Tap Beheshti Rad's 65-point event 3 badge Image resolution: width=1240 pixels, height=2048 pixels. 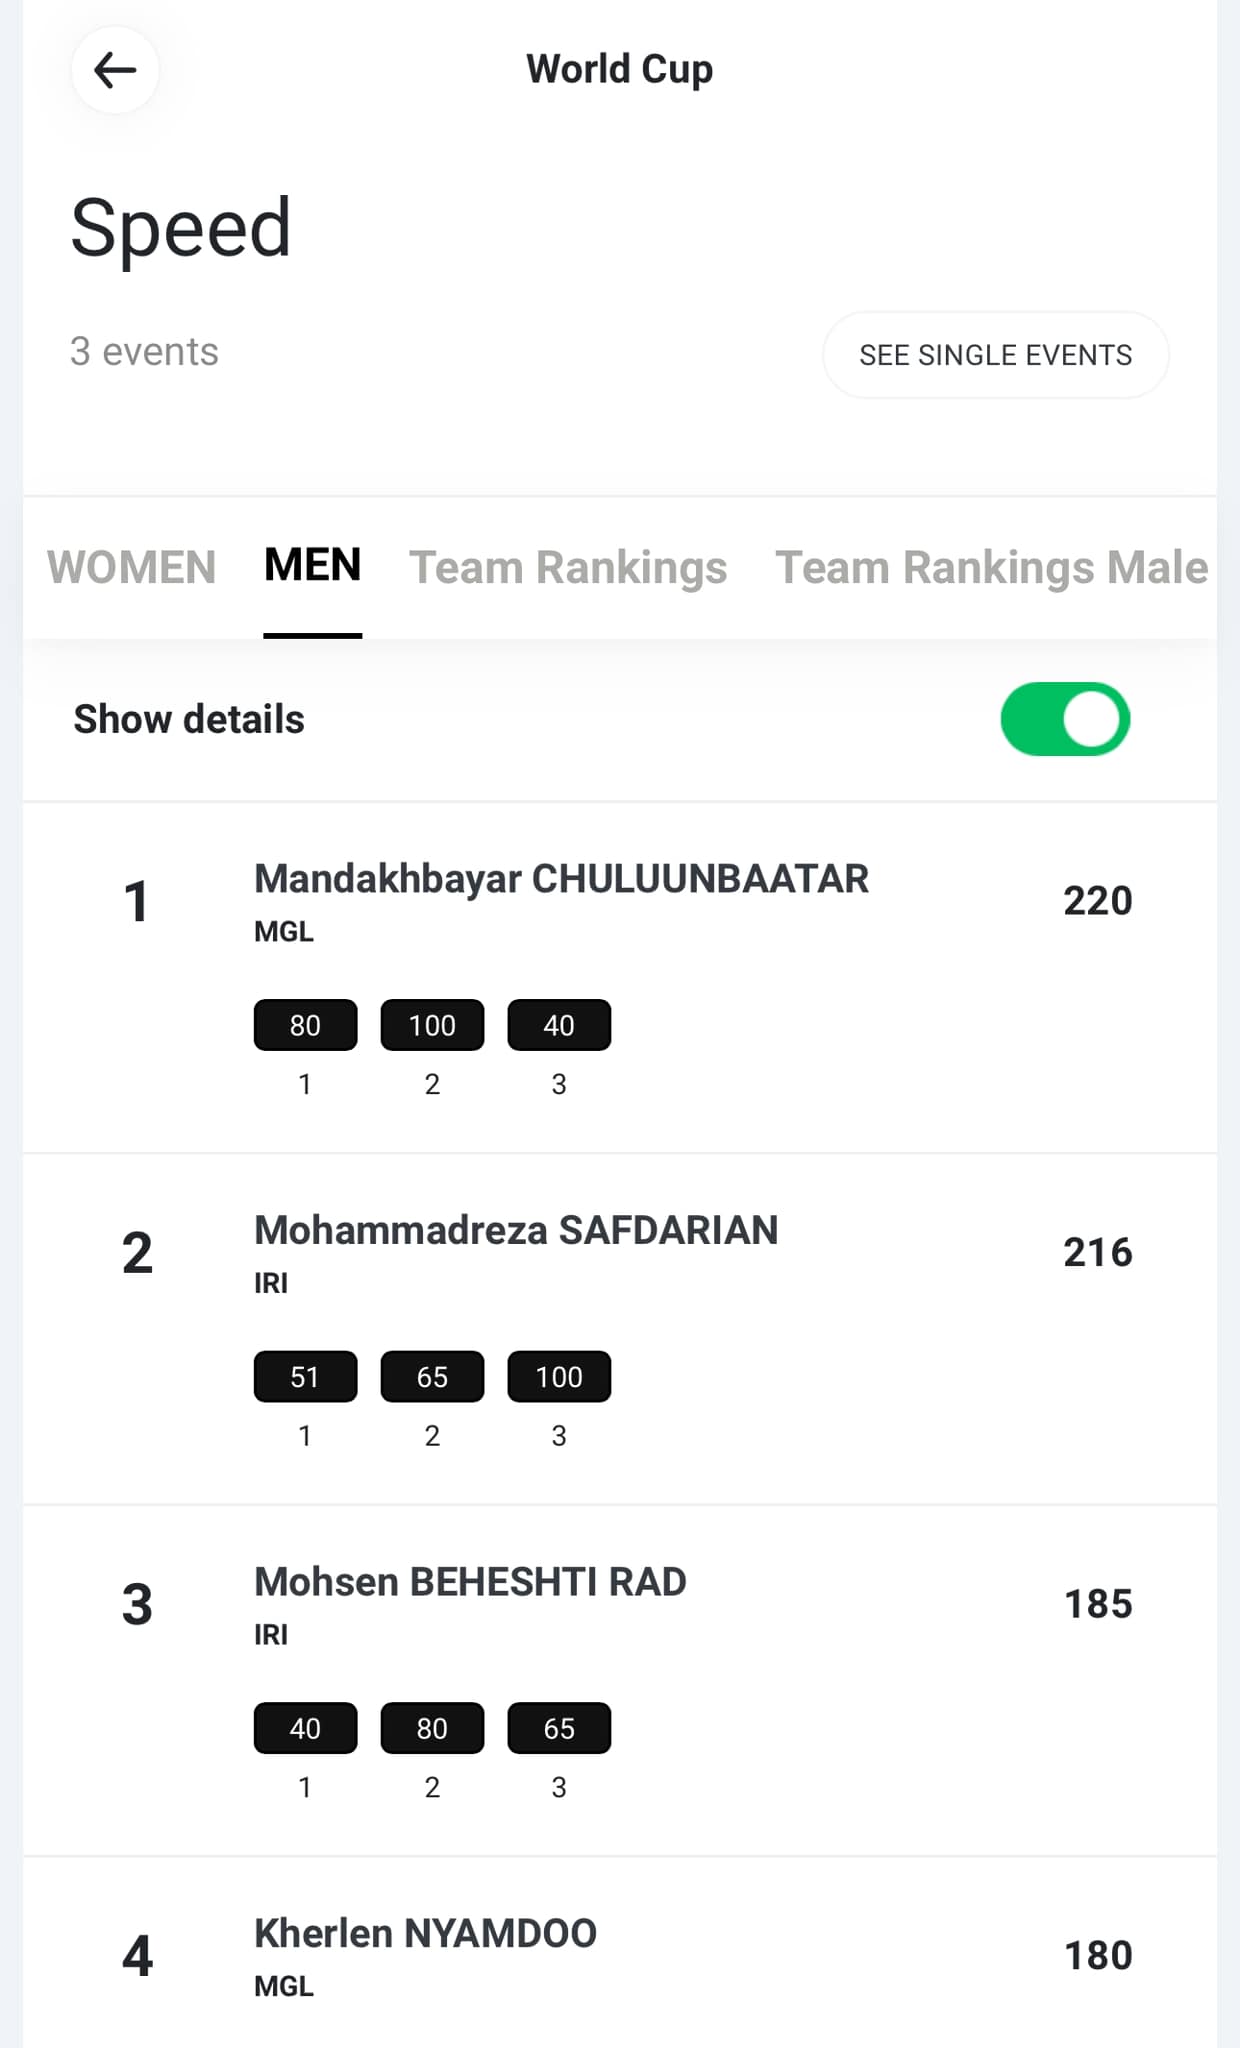pyautogui.click(x=559, y=1728)
